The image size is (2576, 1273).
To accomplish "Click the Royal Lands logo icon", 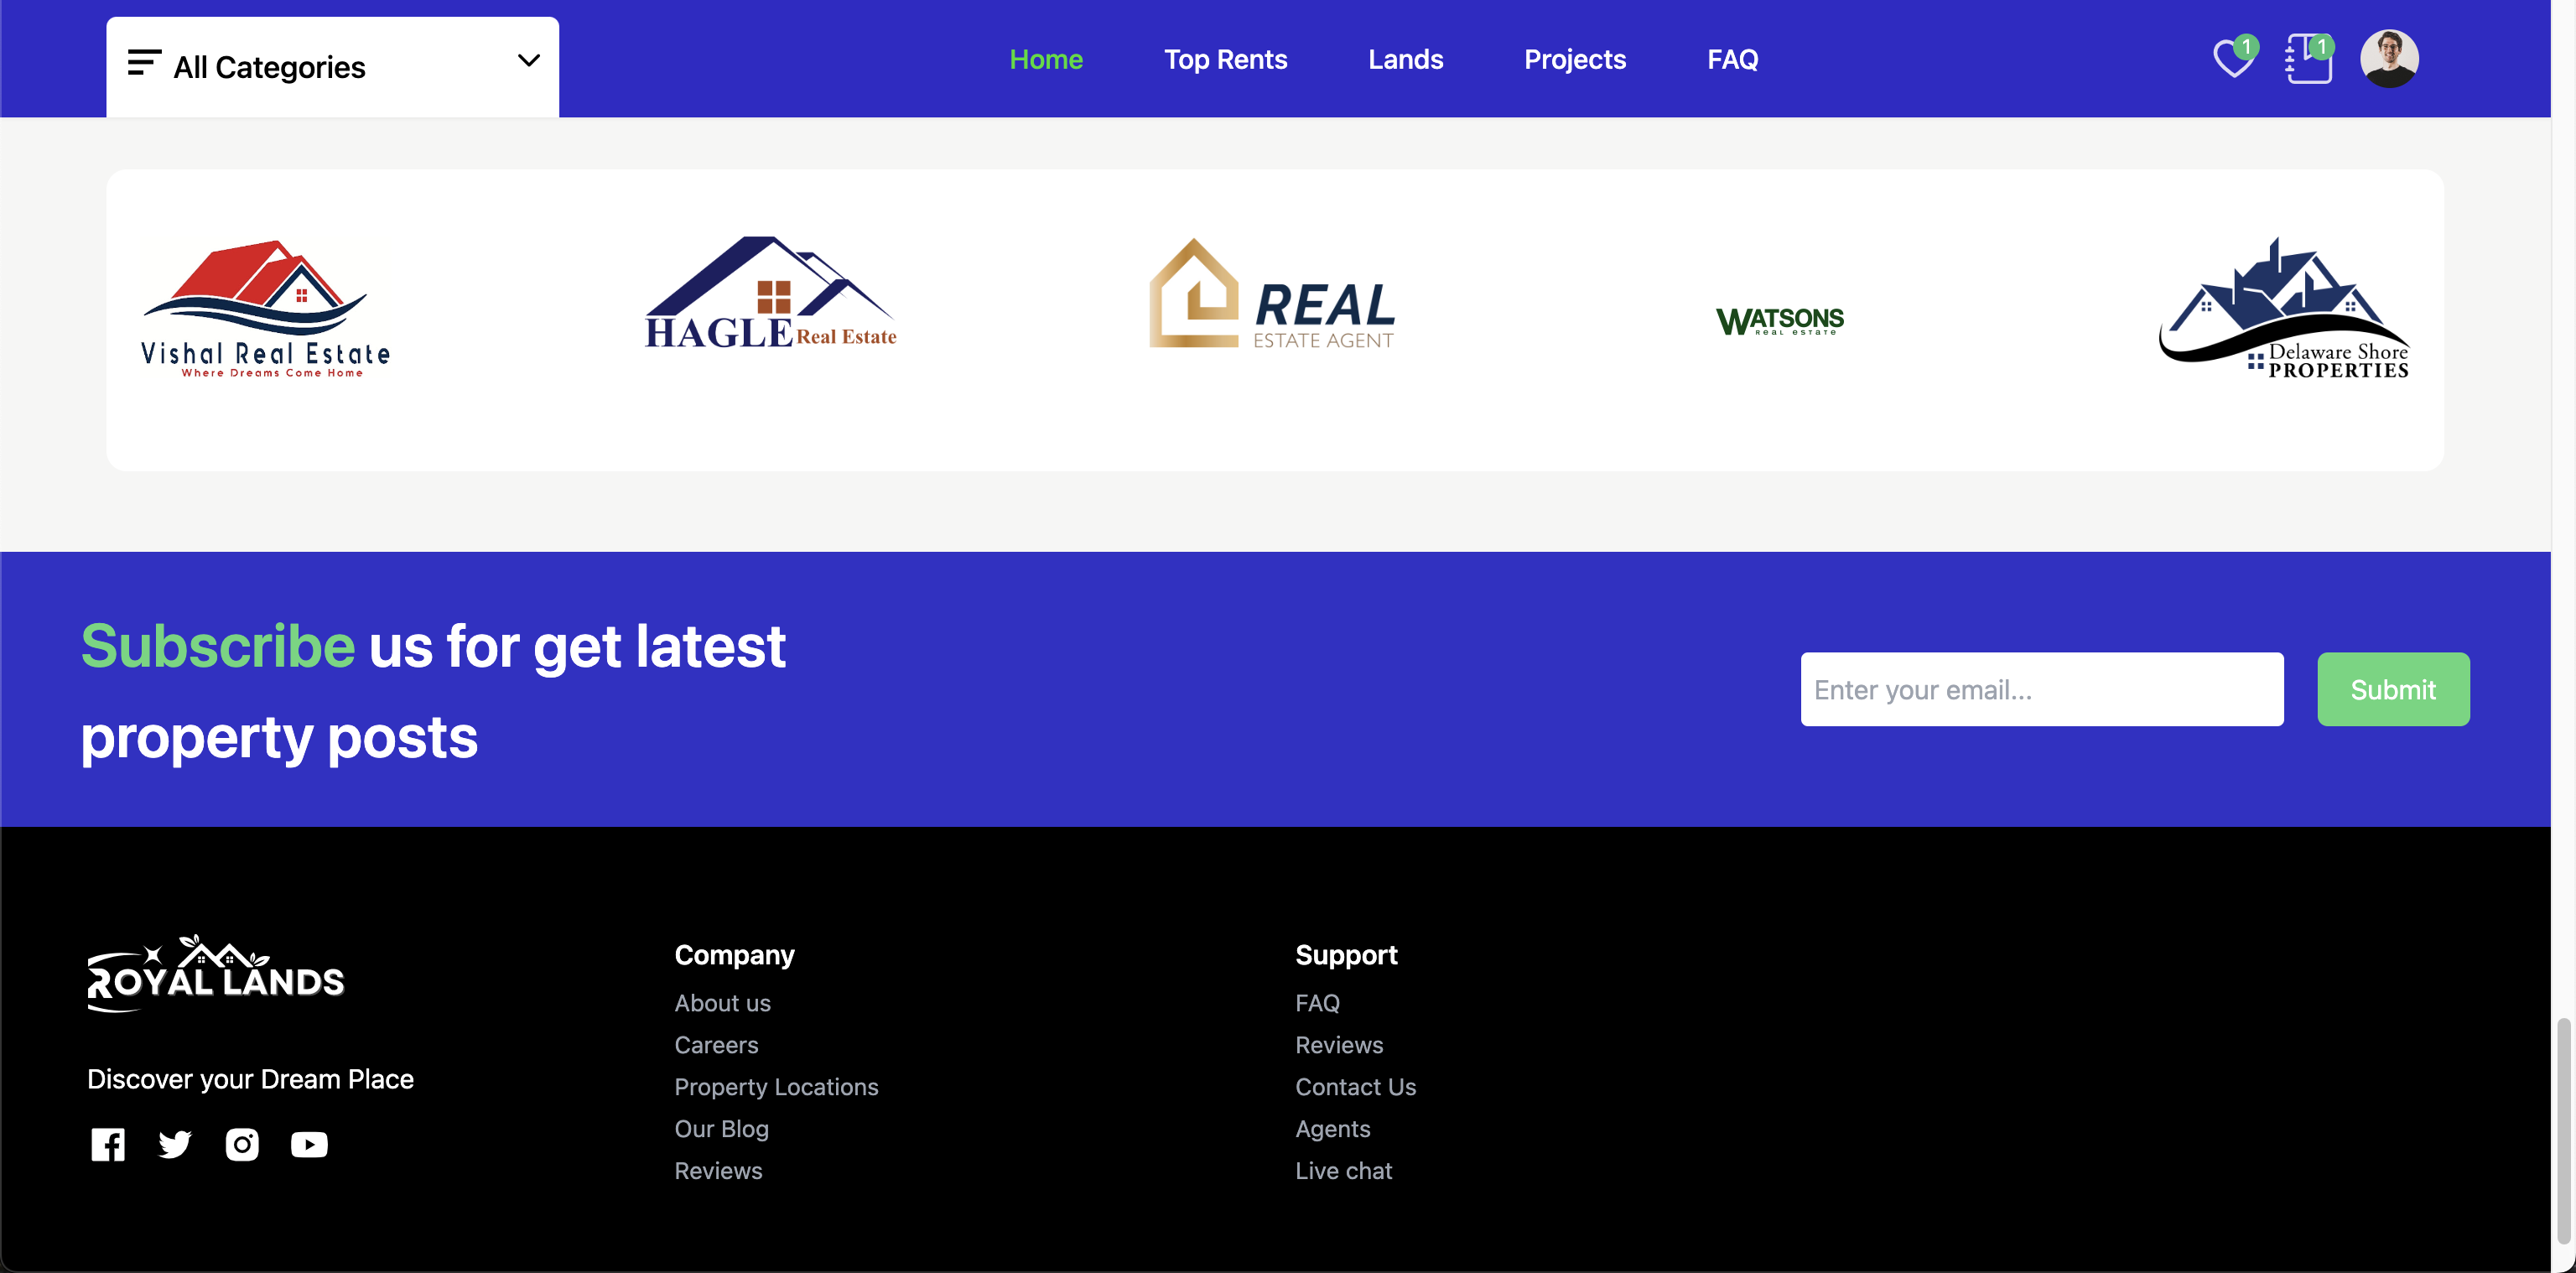I will click(x=216, y=969).
